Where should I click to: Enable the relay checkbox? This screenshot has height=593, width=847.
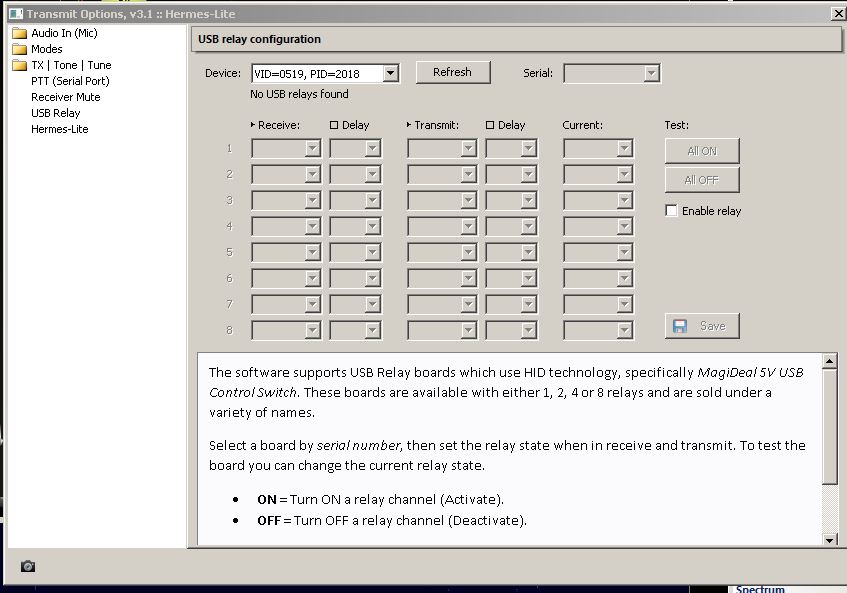(x=671, y=211)
